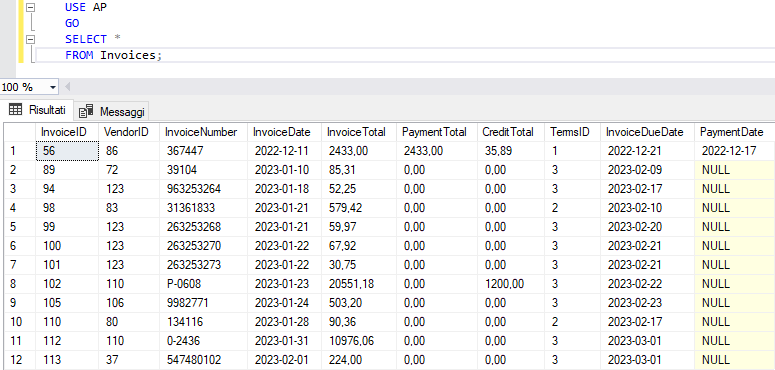Click the InvoiceTotal cell 20551,18

(359, 284)
